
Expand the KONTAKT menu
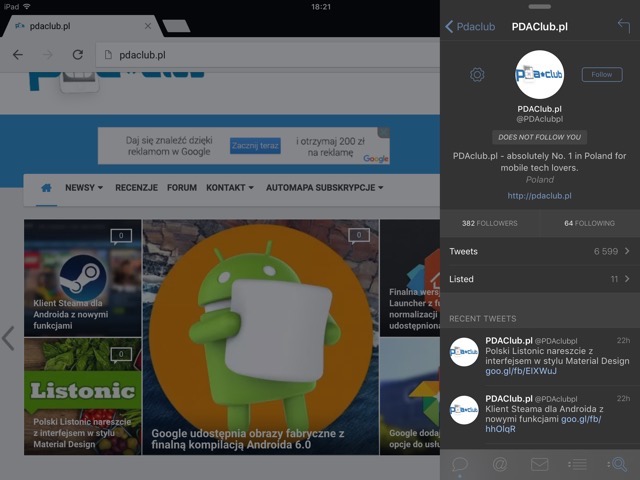230,188
